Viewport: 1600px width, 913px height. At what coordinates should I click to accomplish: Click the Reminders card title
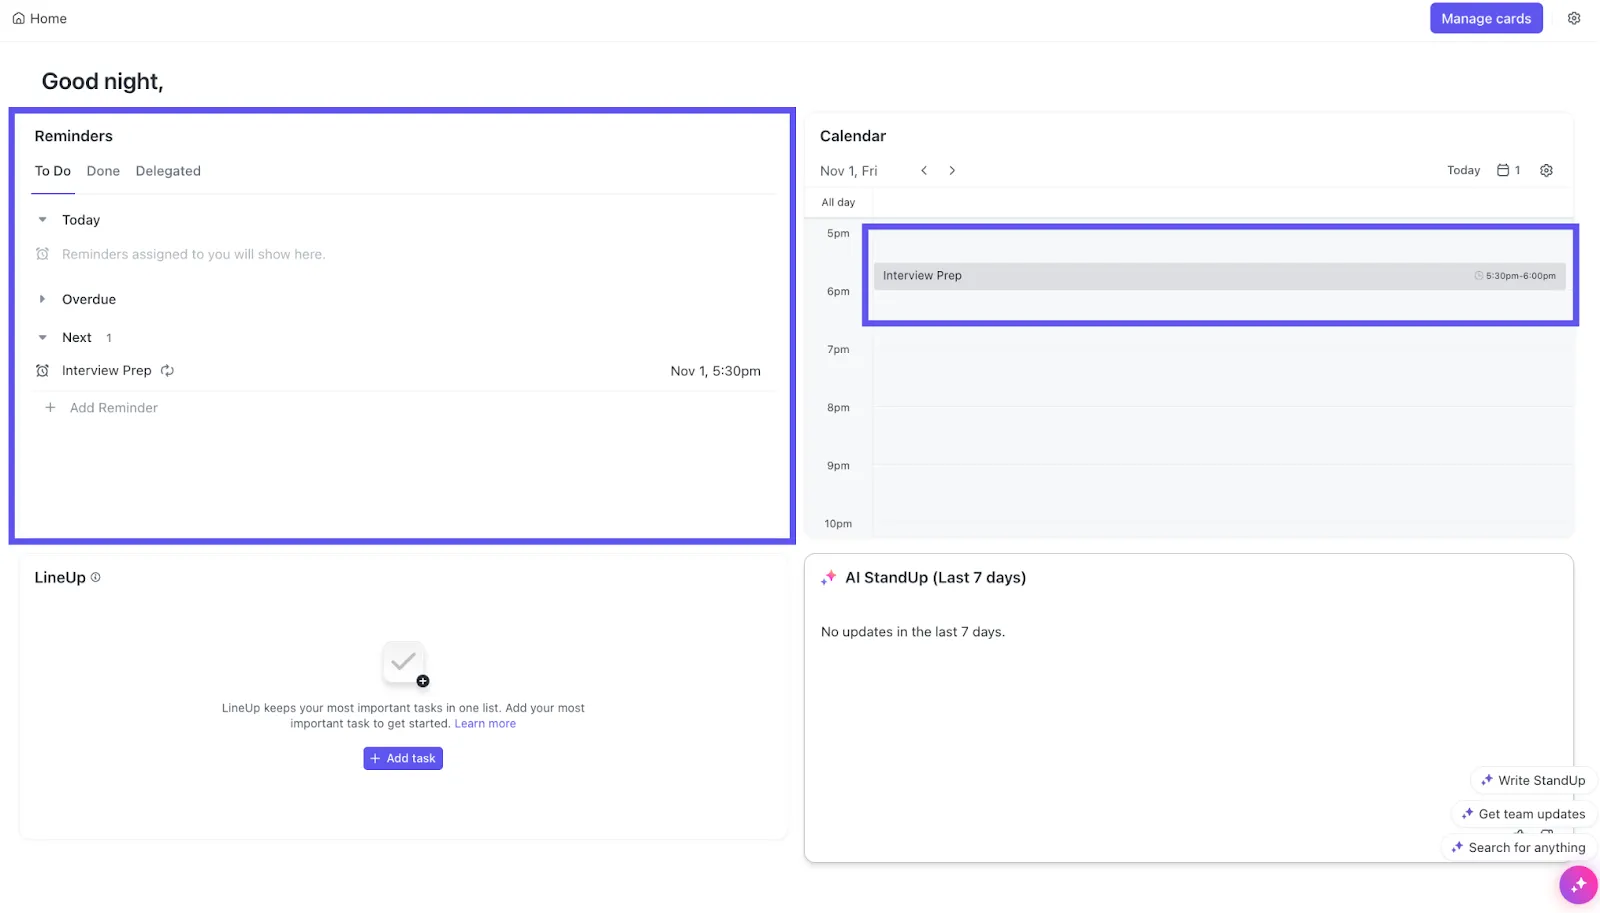(x=74, y=136)
